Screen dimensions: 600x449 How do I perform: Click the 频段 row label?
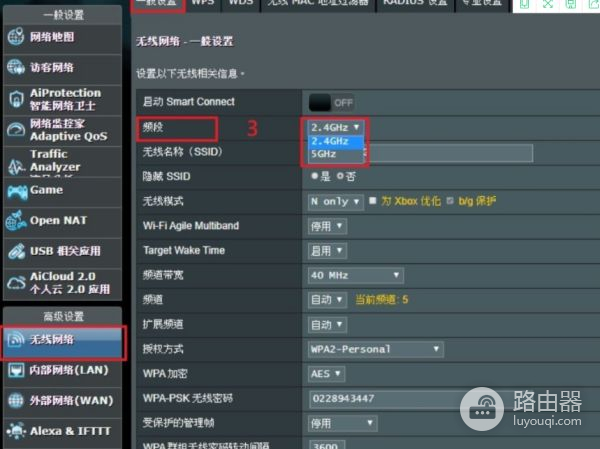[x=153, y=127]
